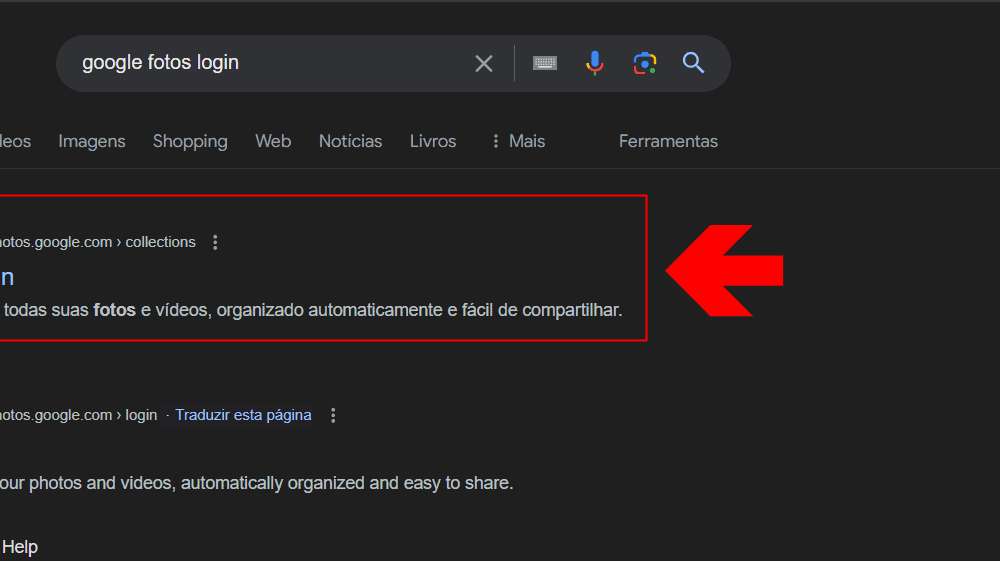Switch to the Imagens tab
This screenshot has height=561, width=1000.
pos(92,141)
